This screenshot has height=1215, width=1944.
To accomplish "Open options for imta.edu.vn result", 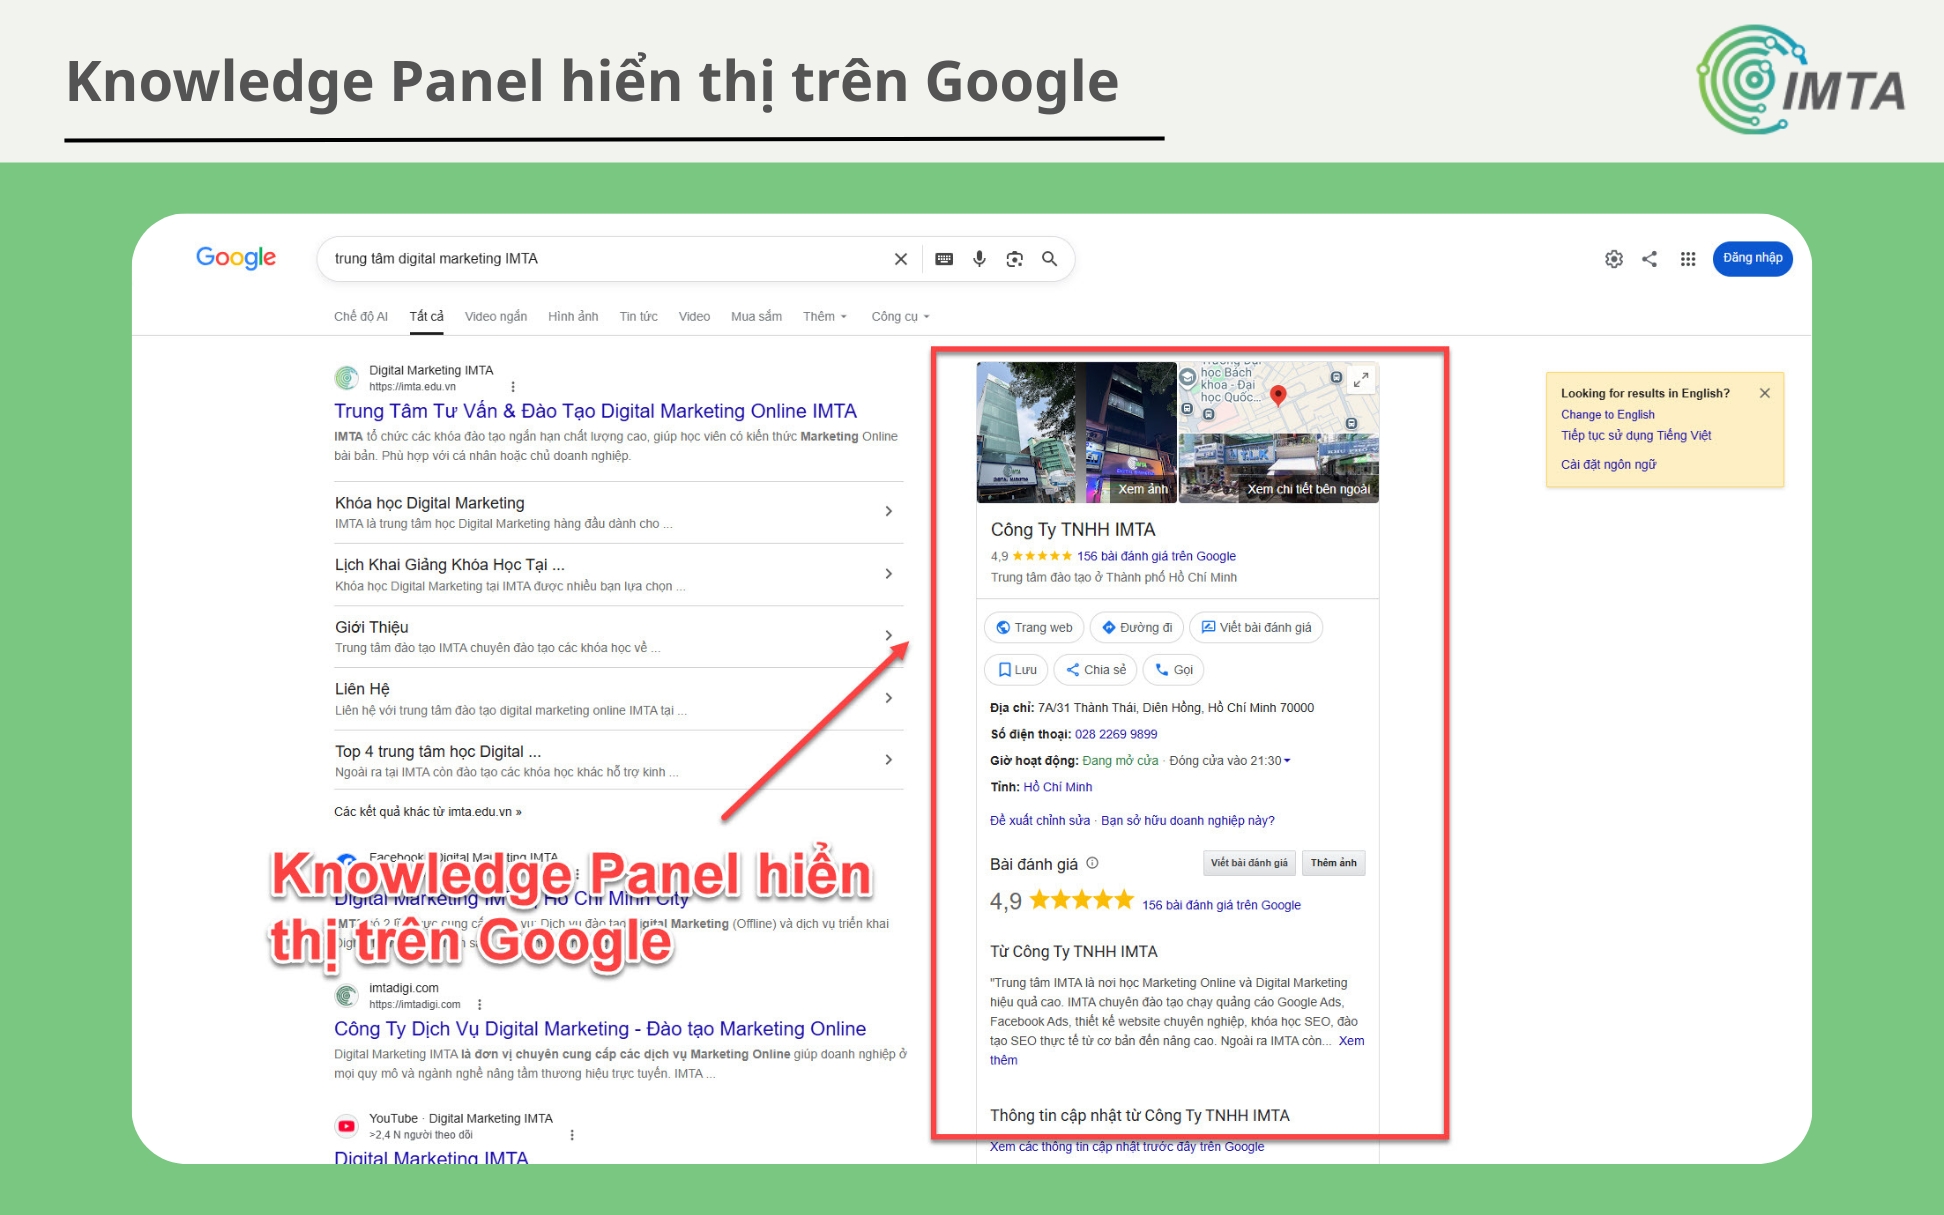I will coord(513,387).
